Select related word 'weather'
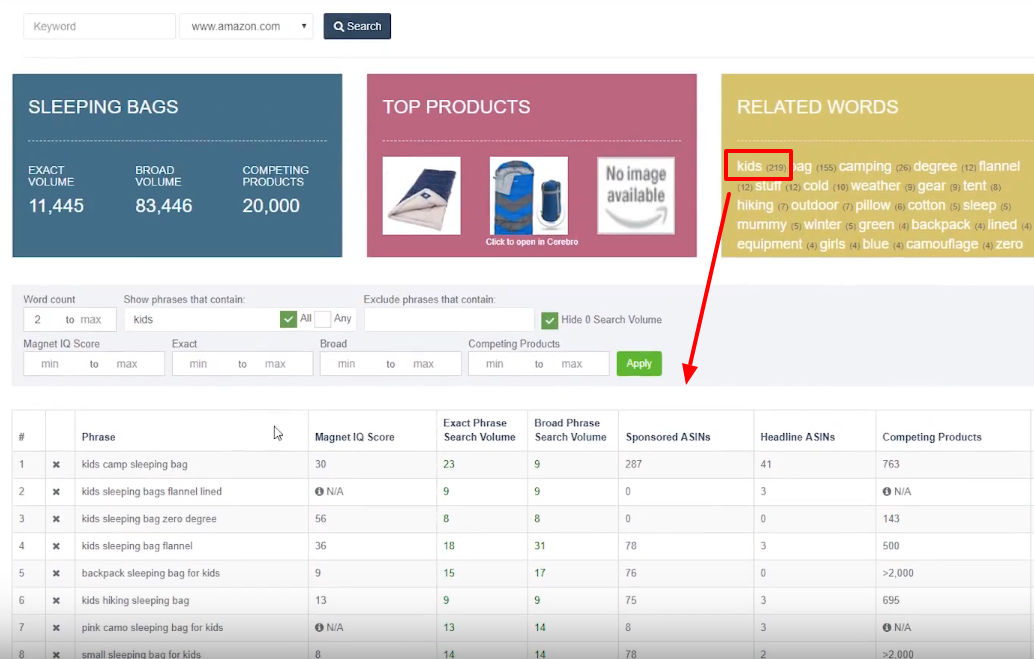Image resolution: width=1034 pixels, height=659 pixels. coord(875,186)
